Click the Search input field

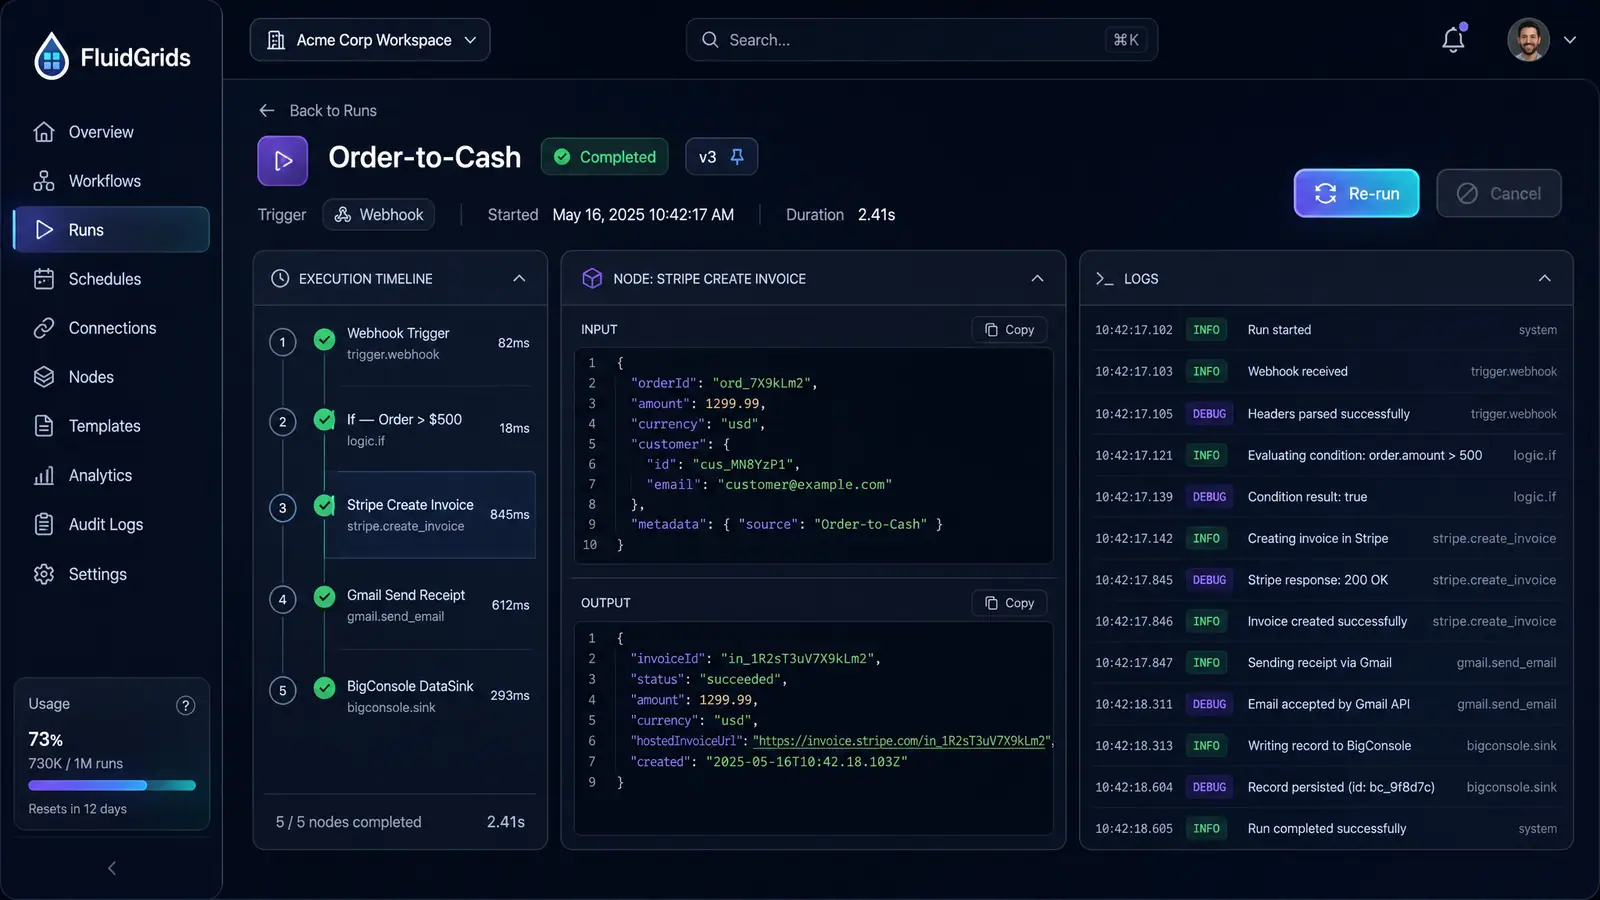[x=921, y=40]
